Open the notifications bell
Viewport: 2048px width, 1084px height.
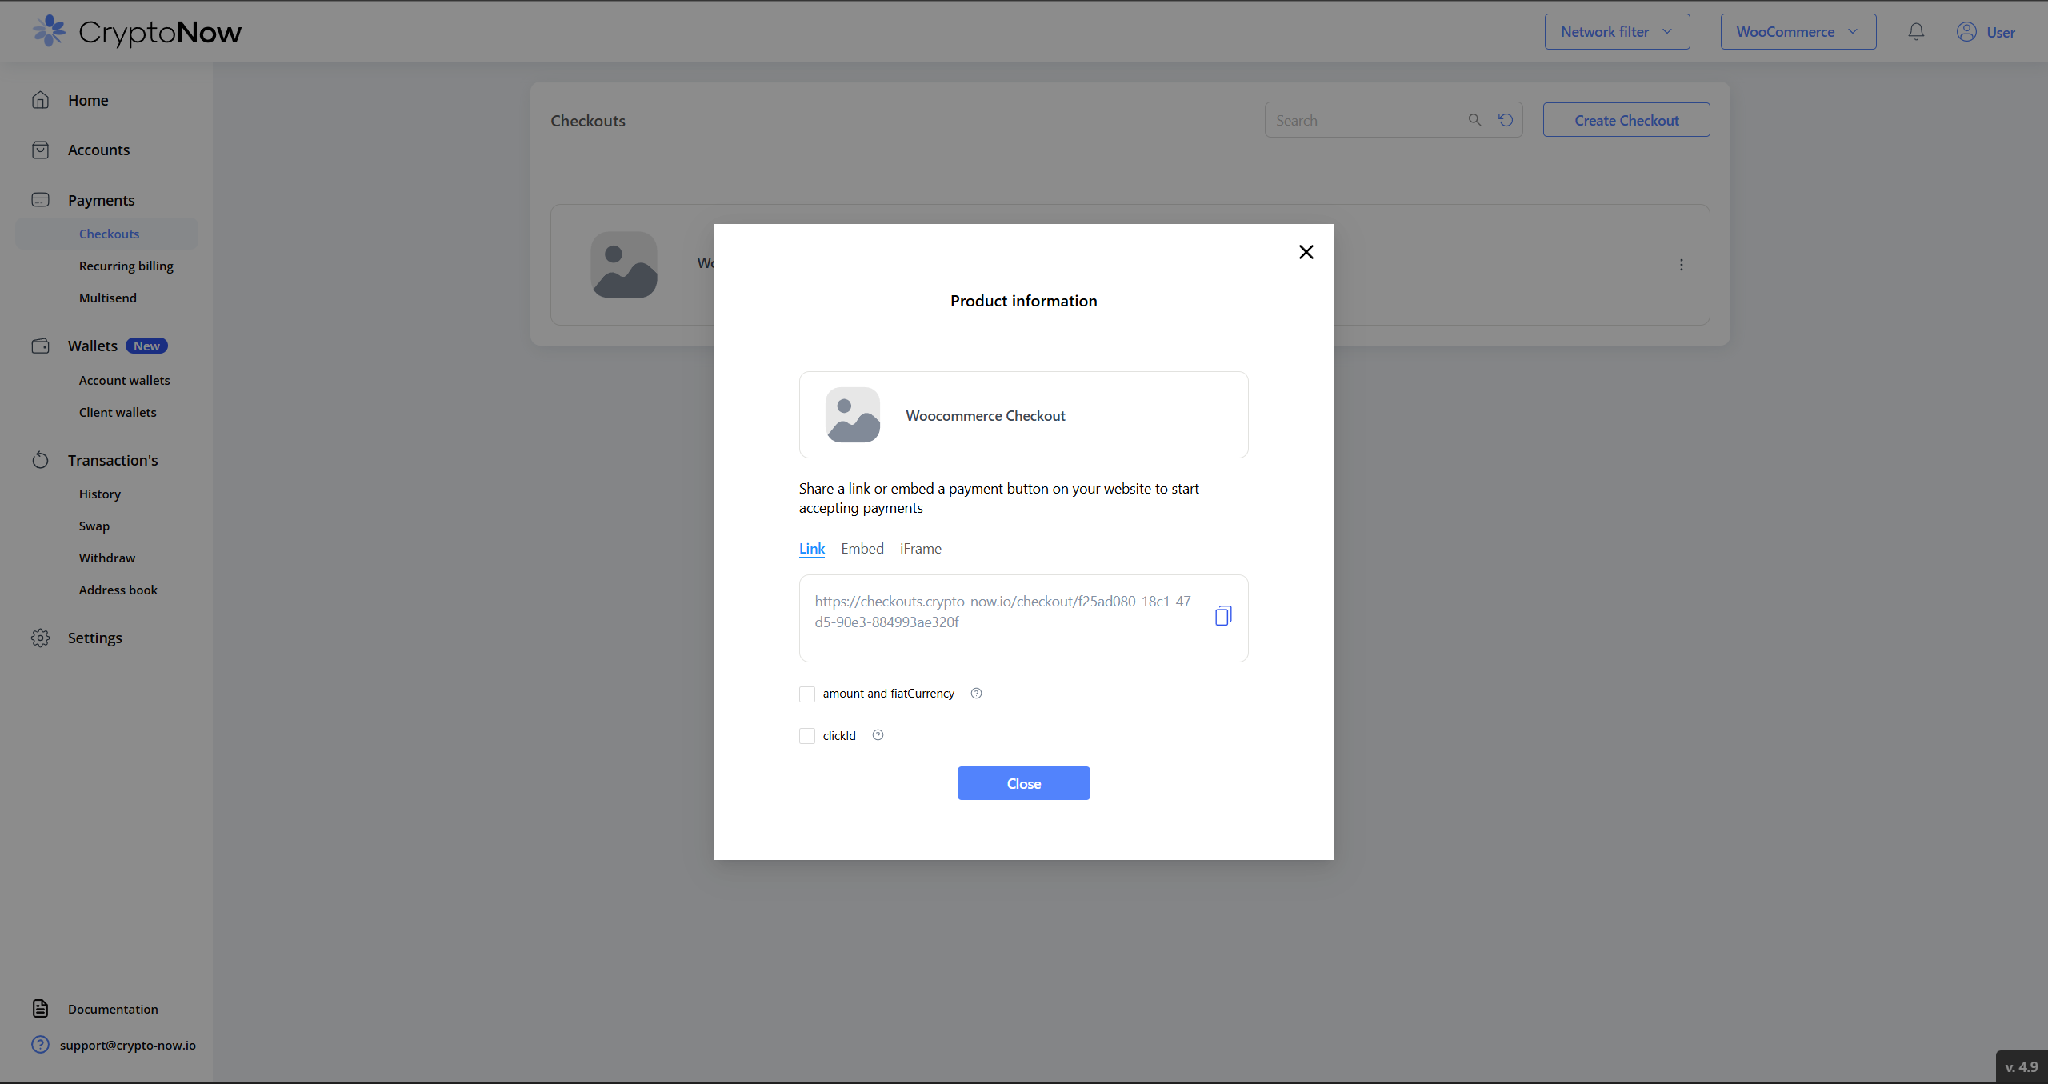pyautogui.click(x=1916, y=32)
